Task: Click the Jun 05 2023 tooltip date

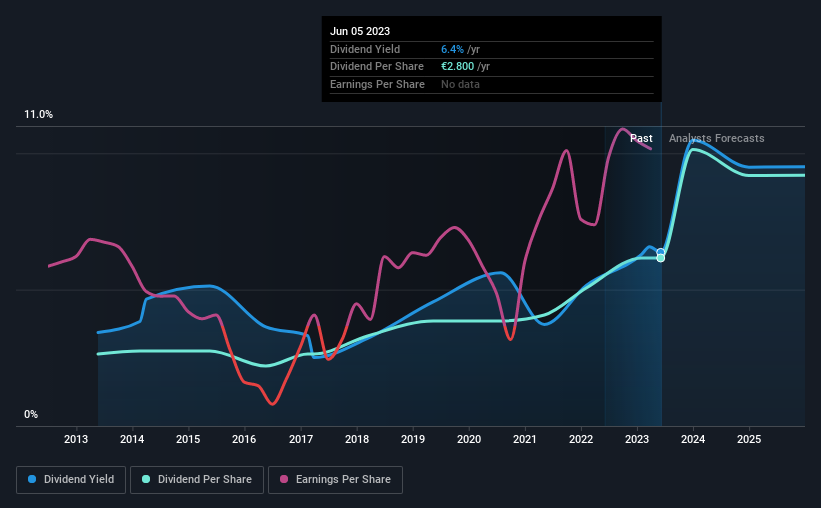Action: point(360,31)
